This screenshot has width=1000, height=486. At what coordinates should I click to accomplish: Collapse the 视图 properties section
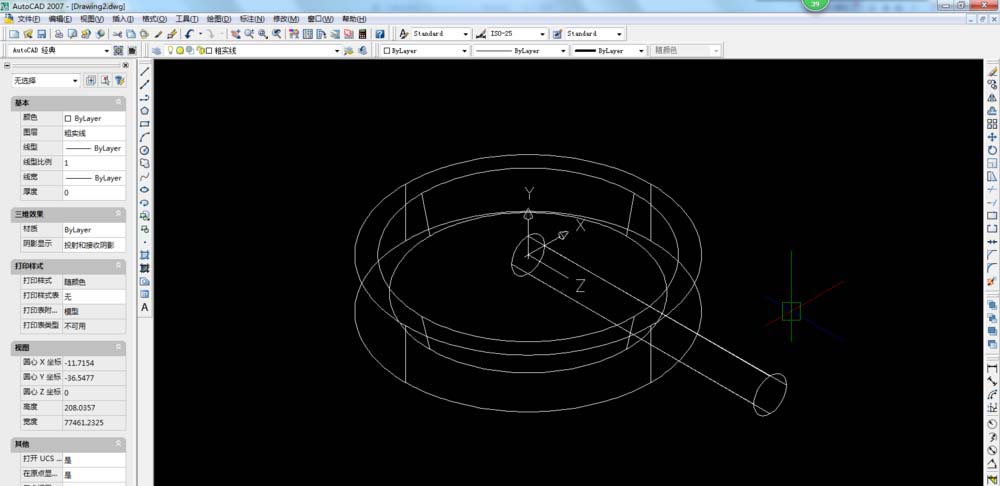pos(118,347)
